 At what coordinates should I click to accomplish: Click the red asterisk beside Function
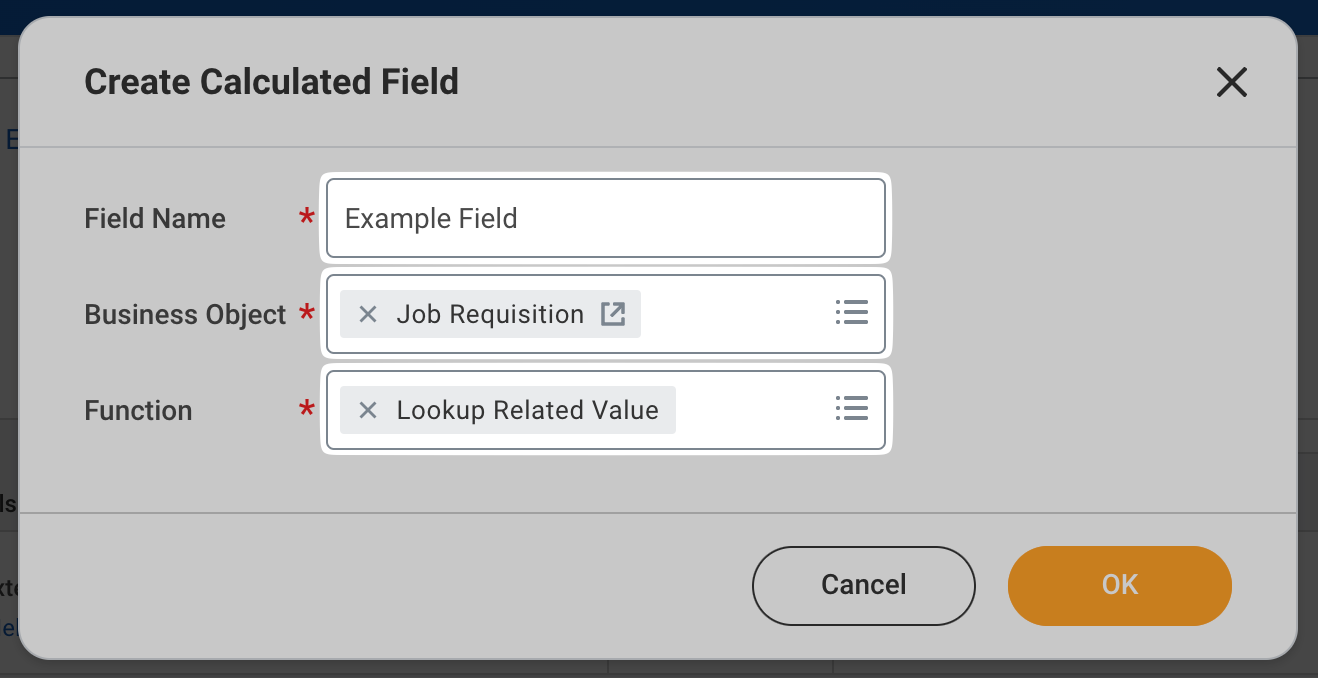tap(307, 409)
